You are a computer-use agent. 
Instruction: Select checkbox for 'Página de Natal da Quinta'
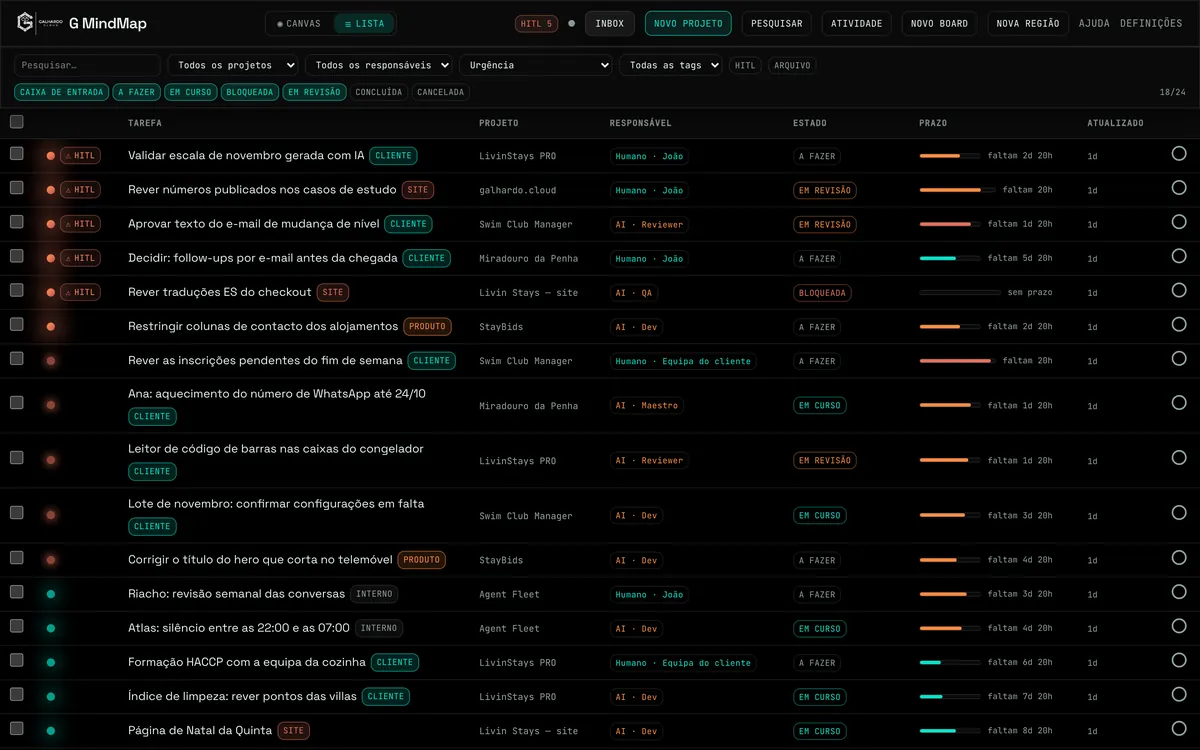[x=16, y=729]
